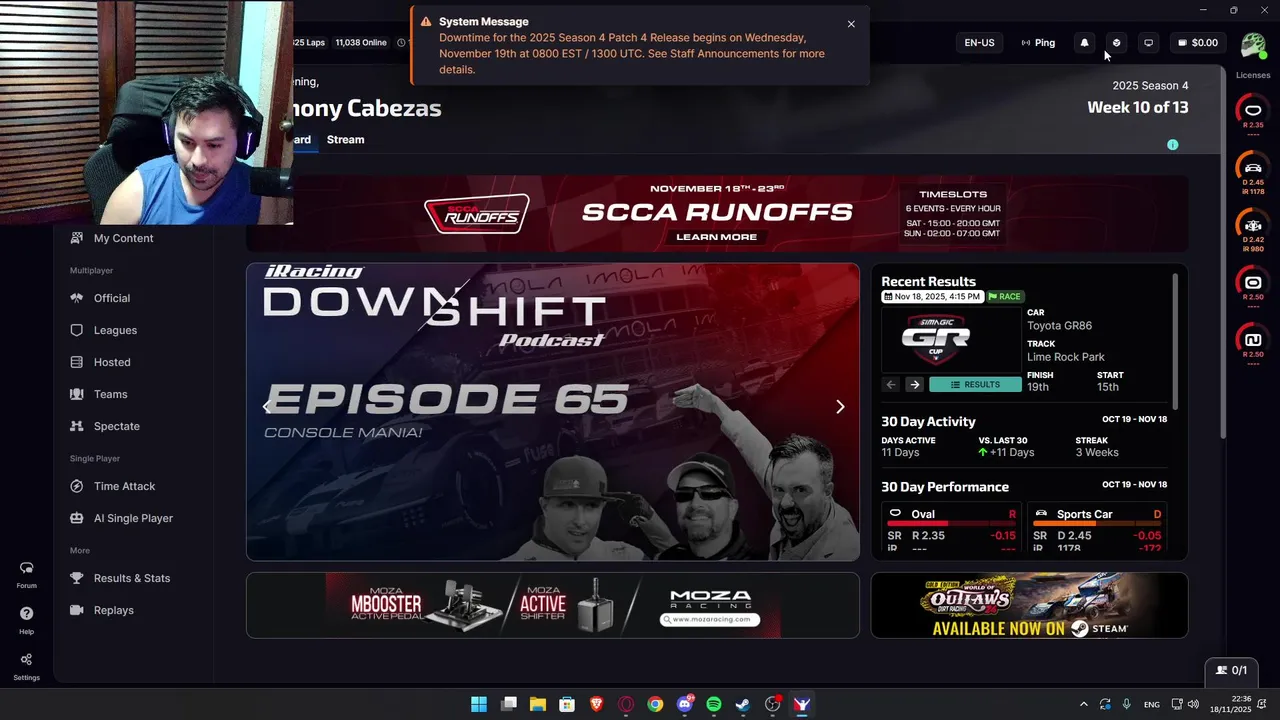Click the 0/1 friends button
This screenshot has height=720, width=1280.
(x=1232, y=670)
